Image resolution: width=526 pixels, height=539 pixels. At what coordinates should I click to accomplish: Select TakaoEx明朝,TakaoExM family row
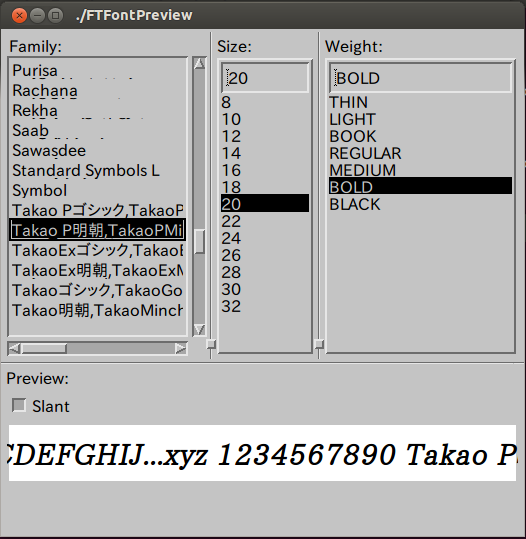point(98,270)
